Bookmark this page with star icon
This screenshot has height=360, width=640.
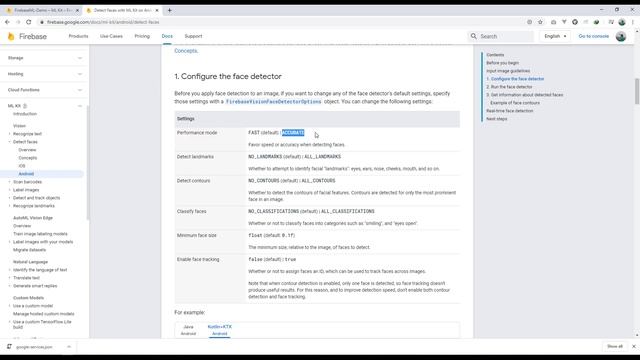coord(540,22)
